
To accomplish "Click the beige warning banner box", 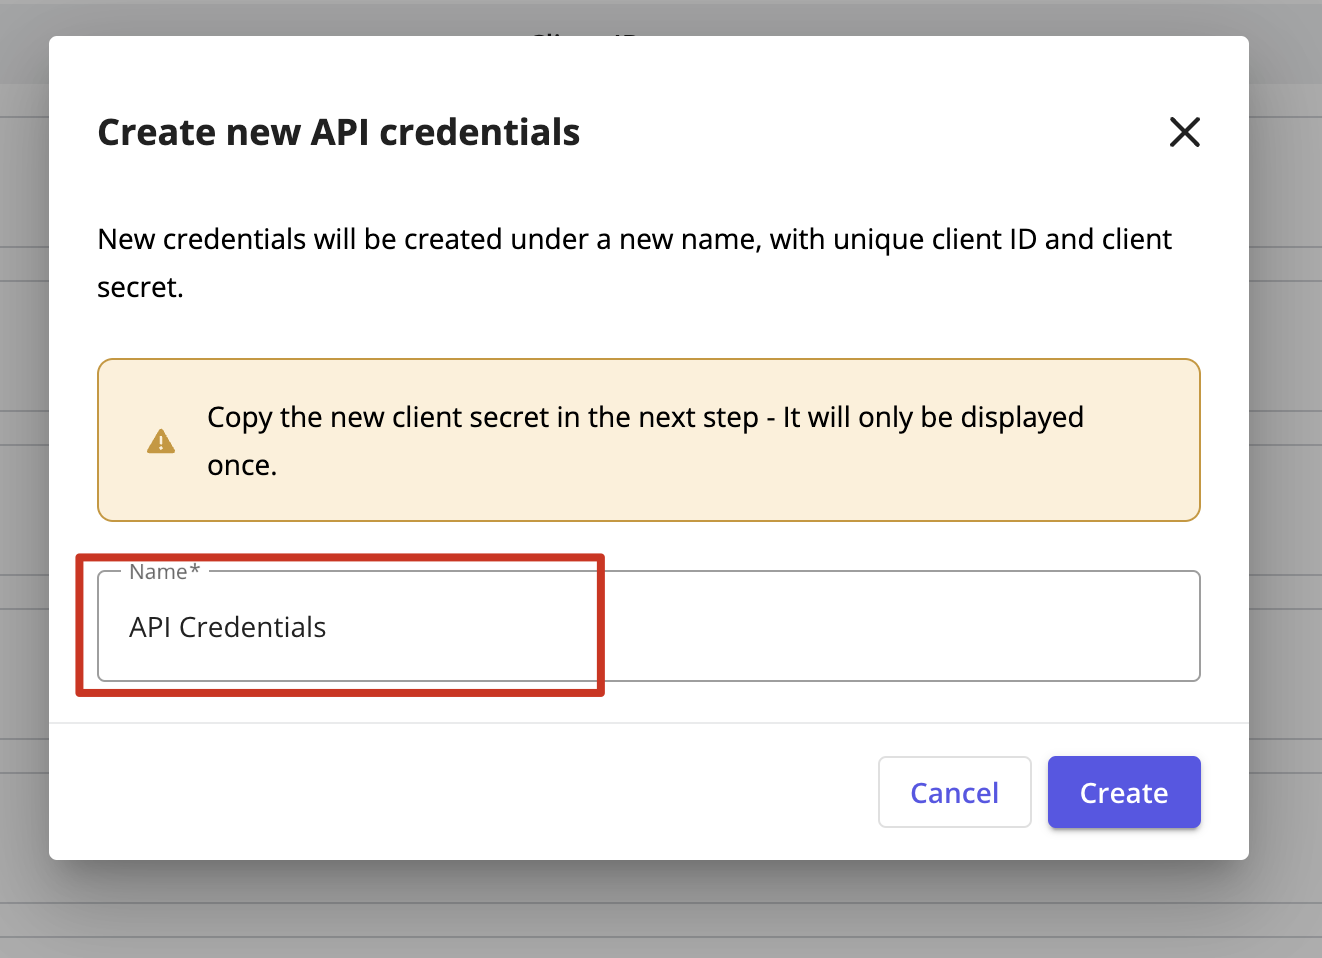I will [x=649, y=440].
